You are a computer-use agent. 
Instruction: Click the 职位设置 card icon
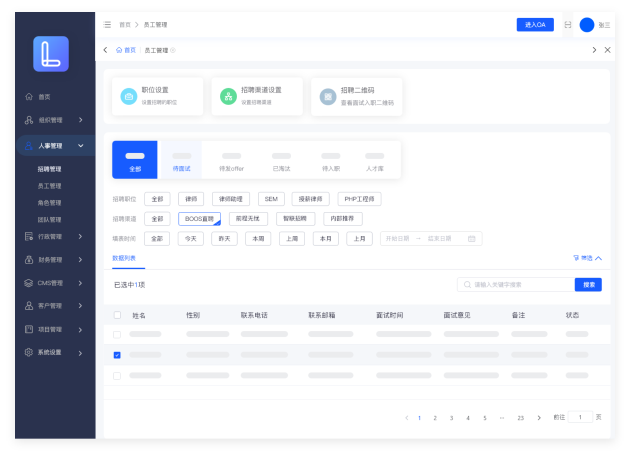129,96
